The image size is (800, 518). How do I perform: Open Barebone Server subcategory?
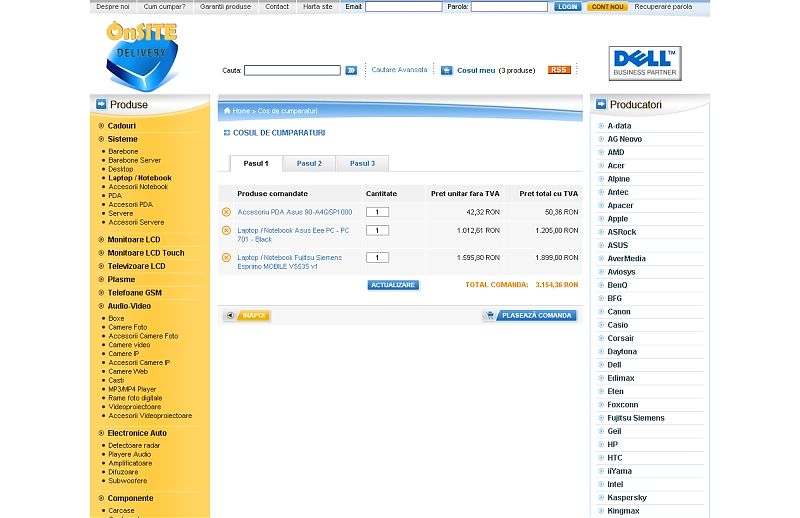[x=134, y=160]
